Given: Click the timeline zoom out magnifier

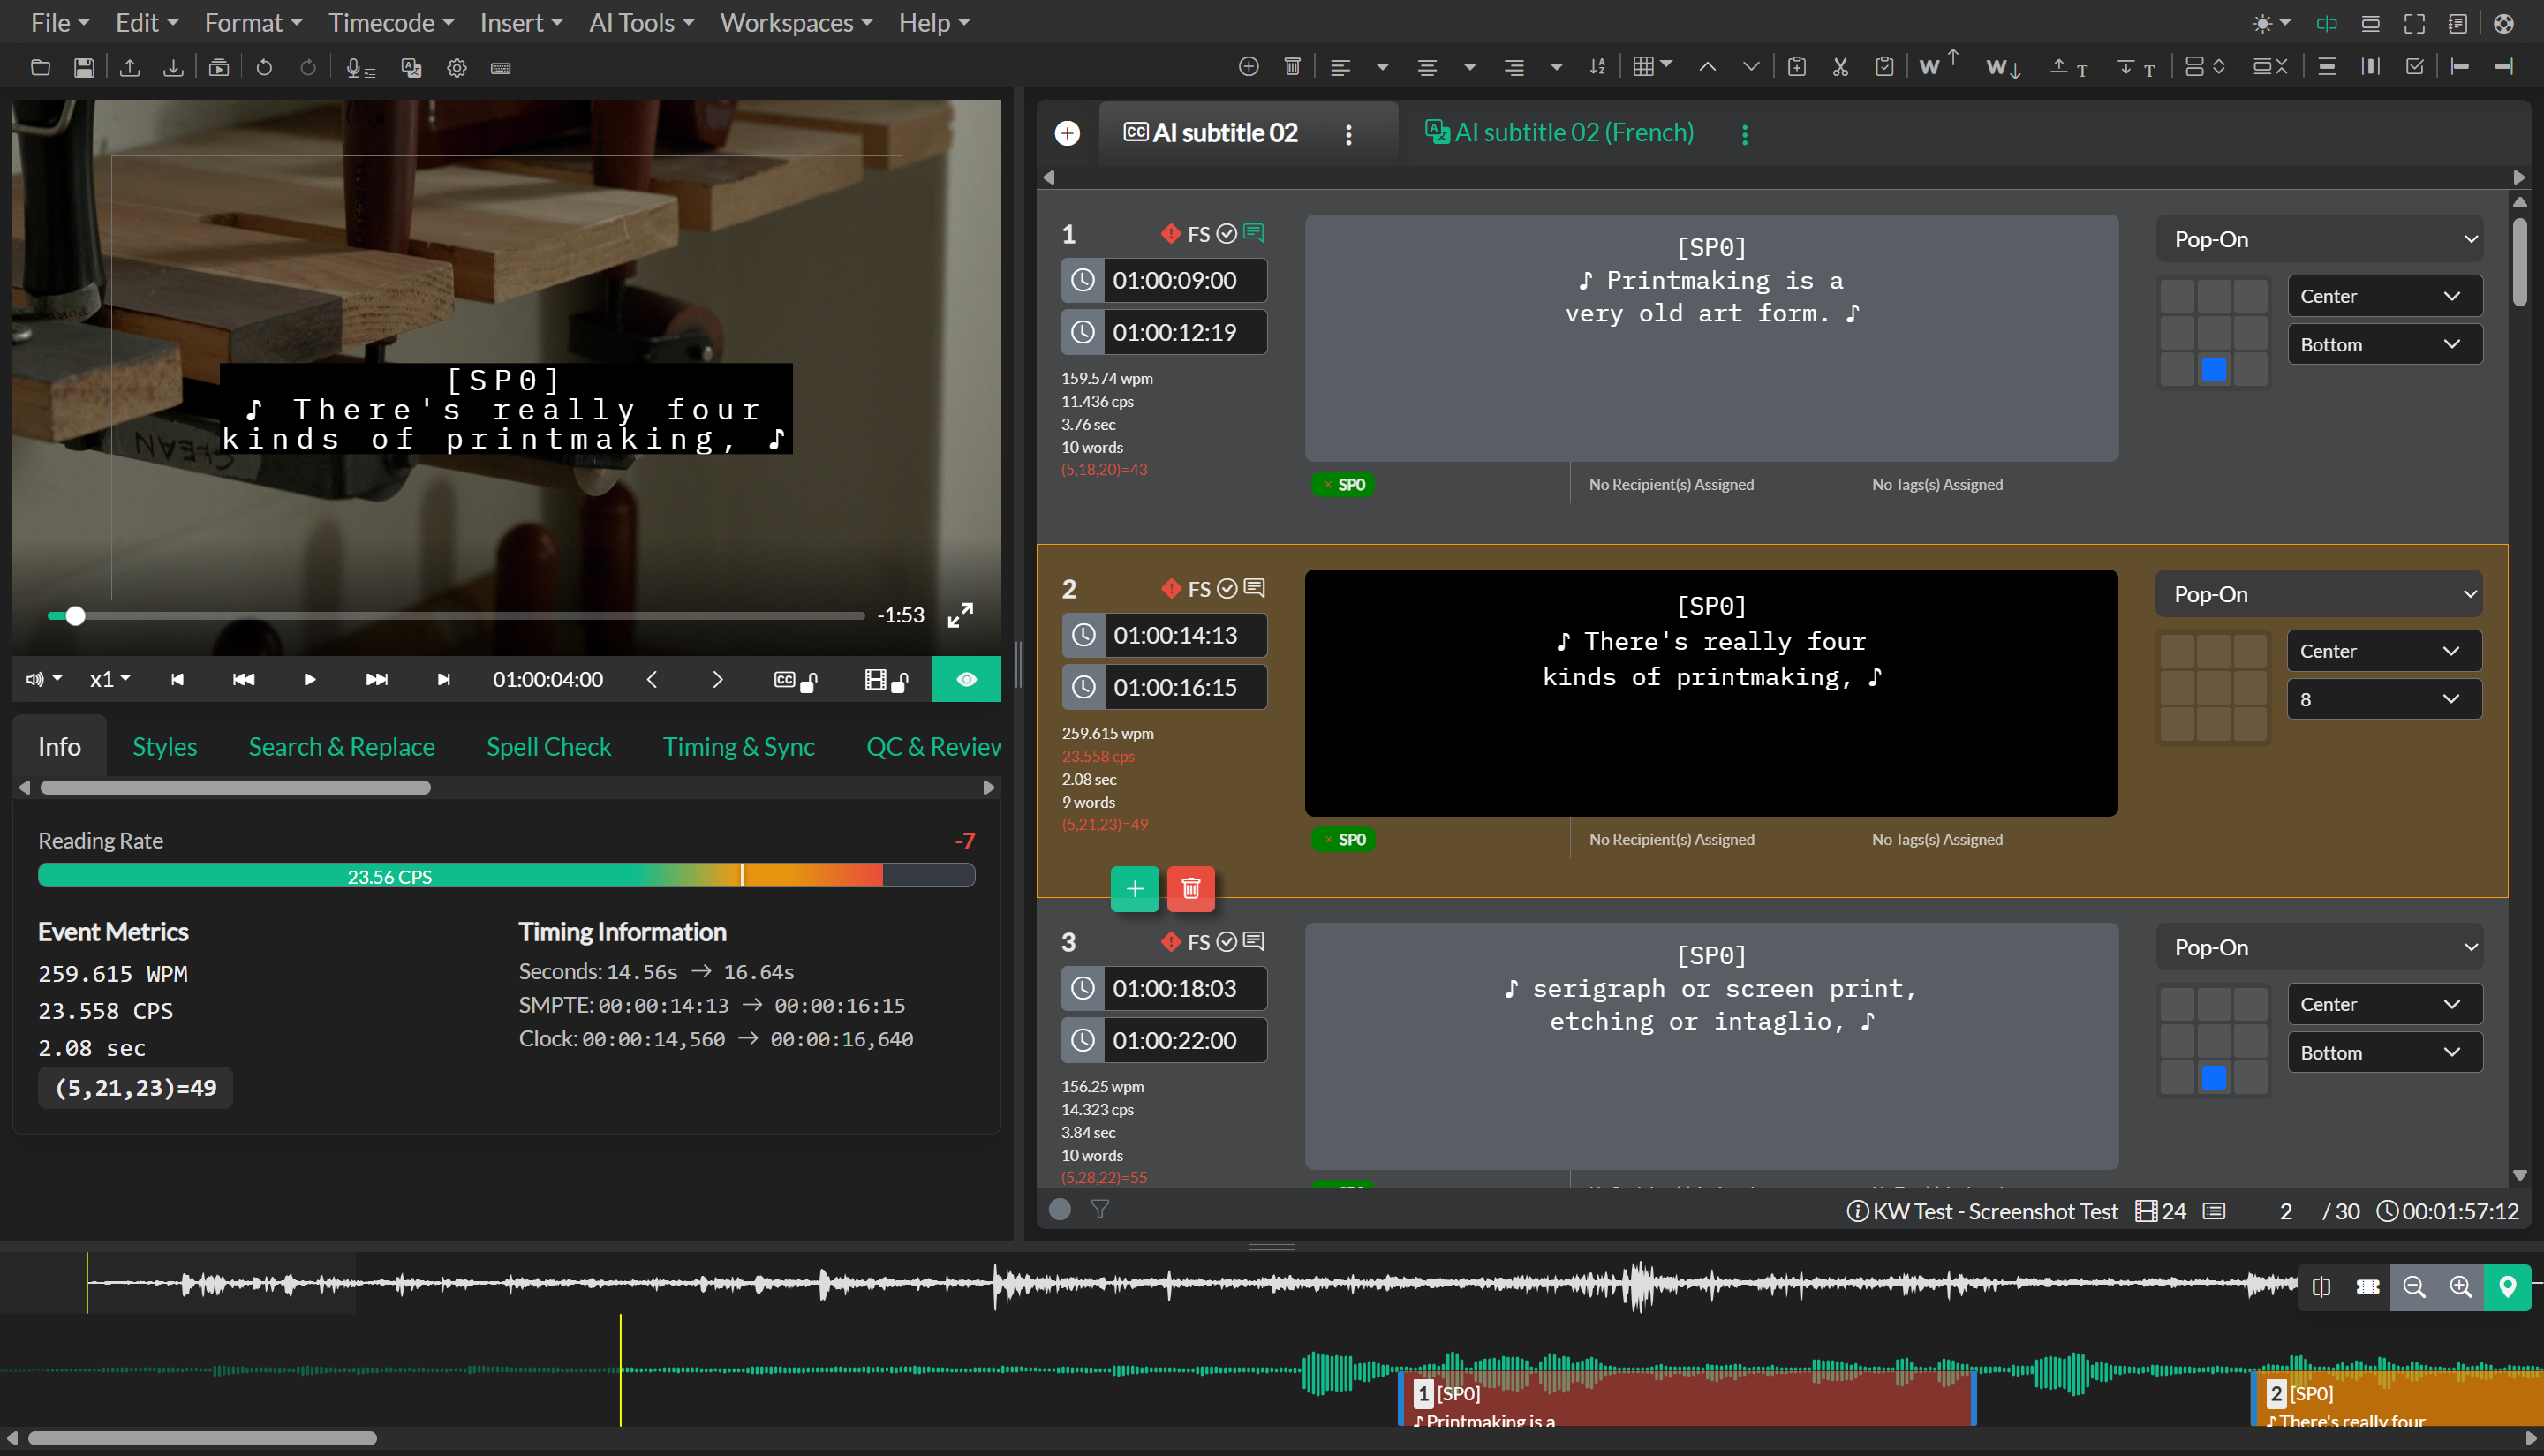Looking at the screenshot, I should [x=2414, y=1287].
